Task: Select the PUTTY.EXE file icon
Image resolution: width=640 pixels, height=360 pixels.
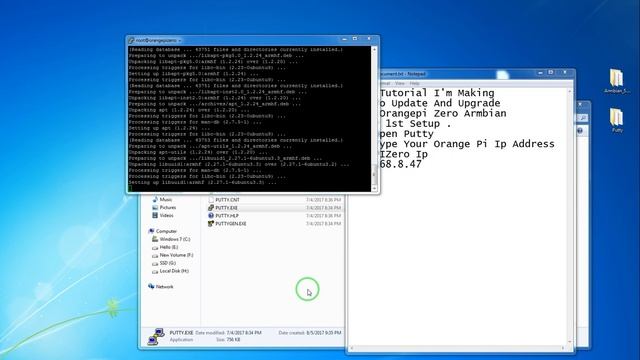Action: tap(211, 208)
